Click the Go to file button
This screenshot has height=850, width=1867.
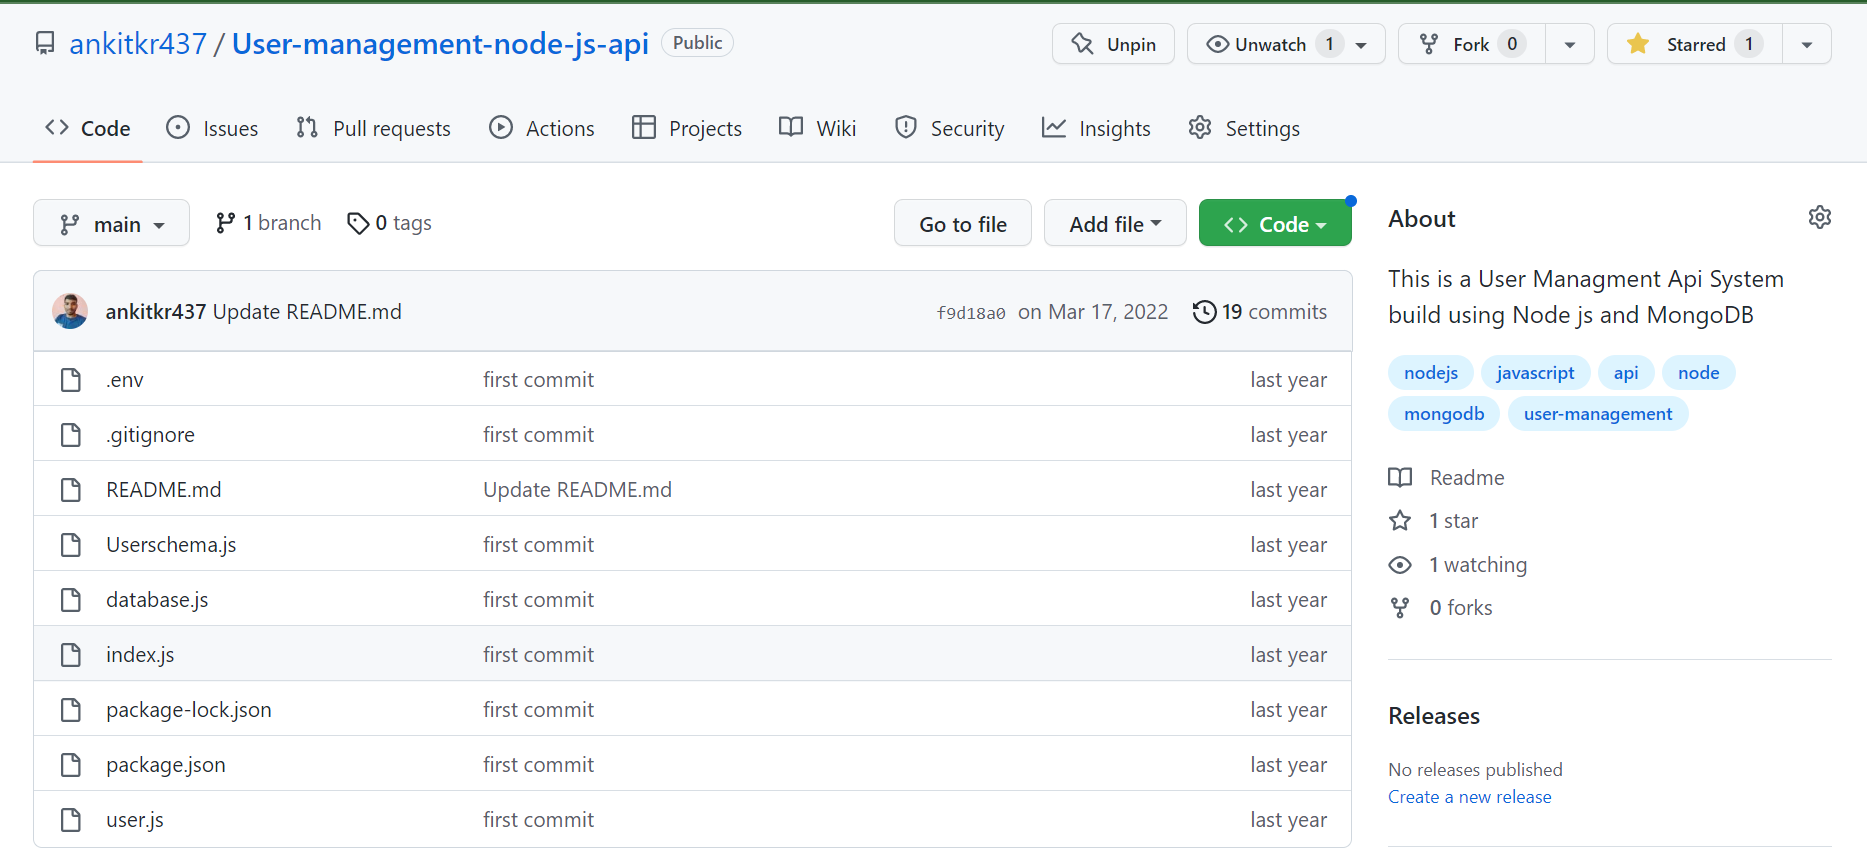pos(962,224)
